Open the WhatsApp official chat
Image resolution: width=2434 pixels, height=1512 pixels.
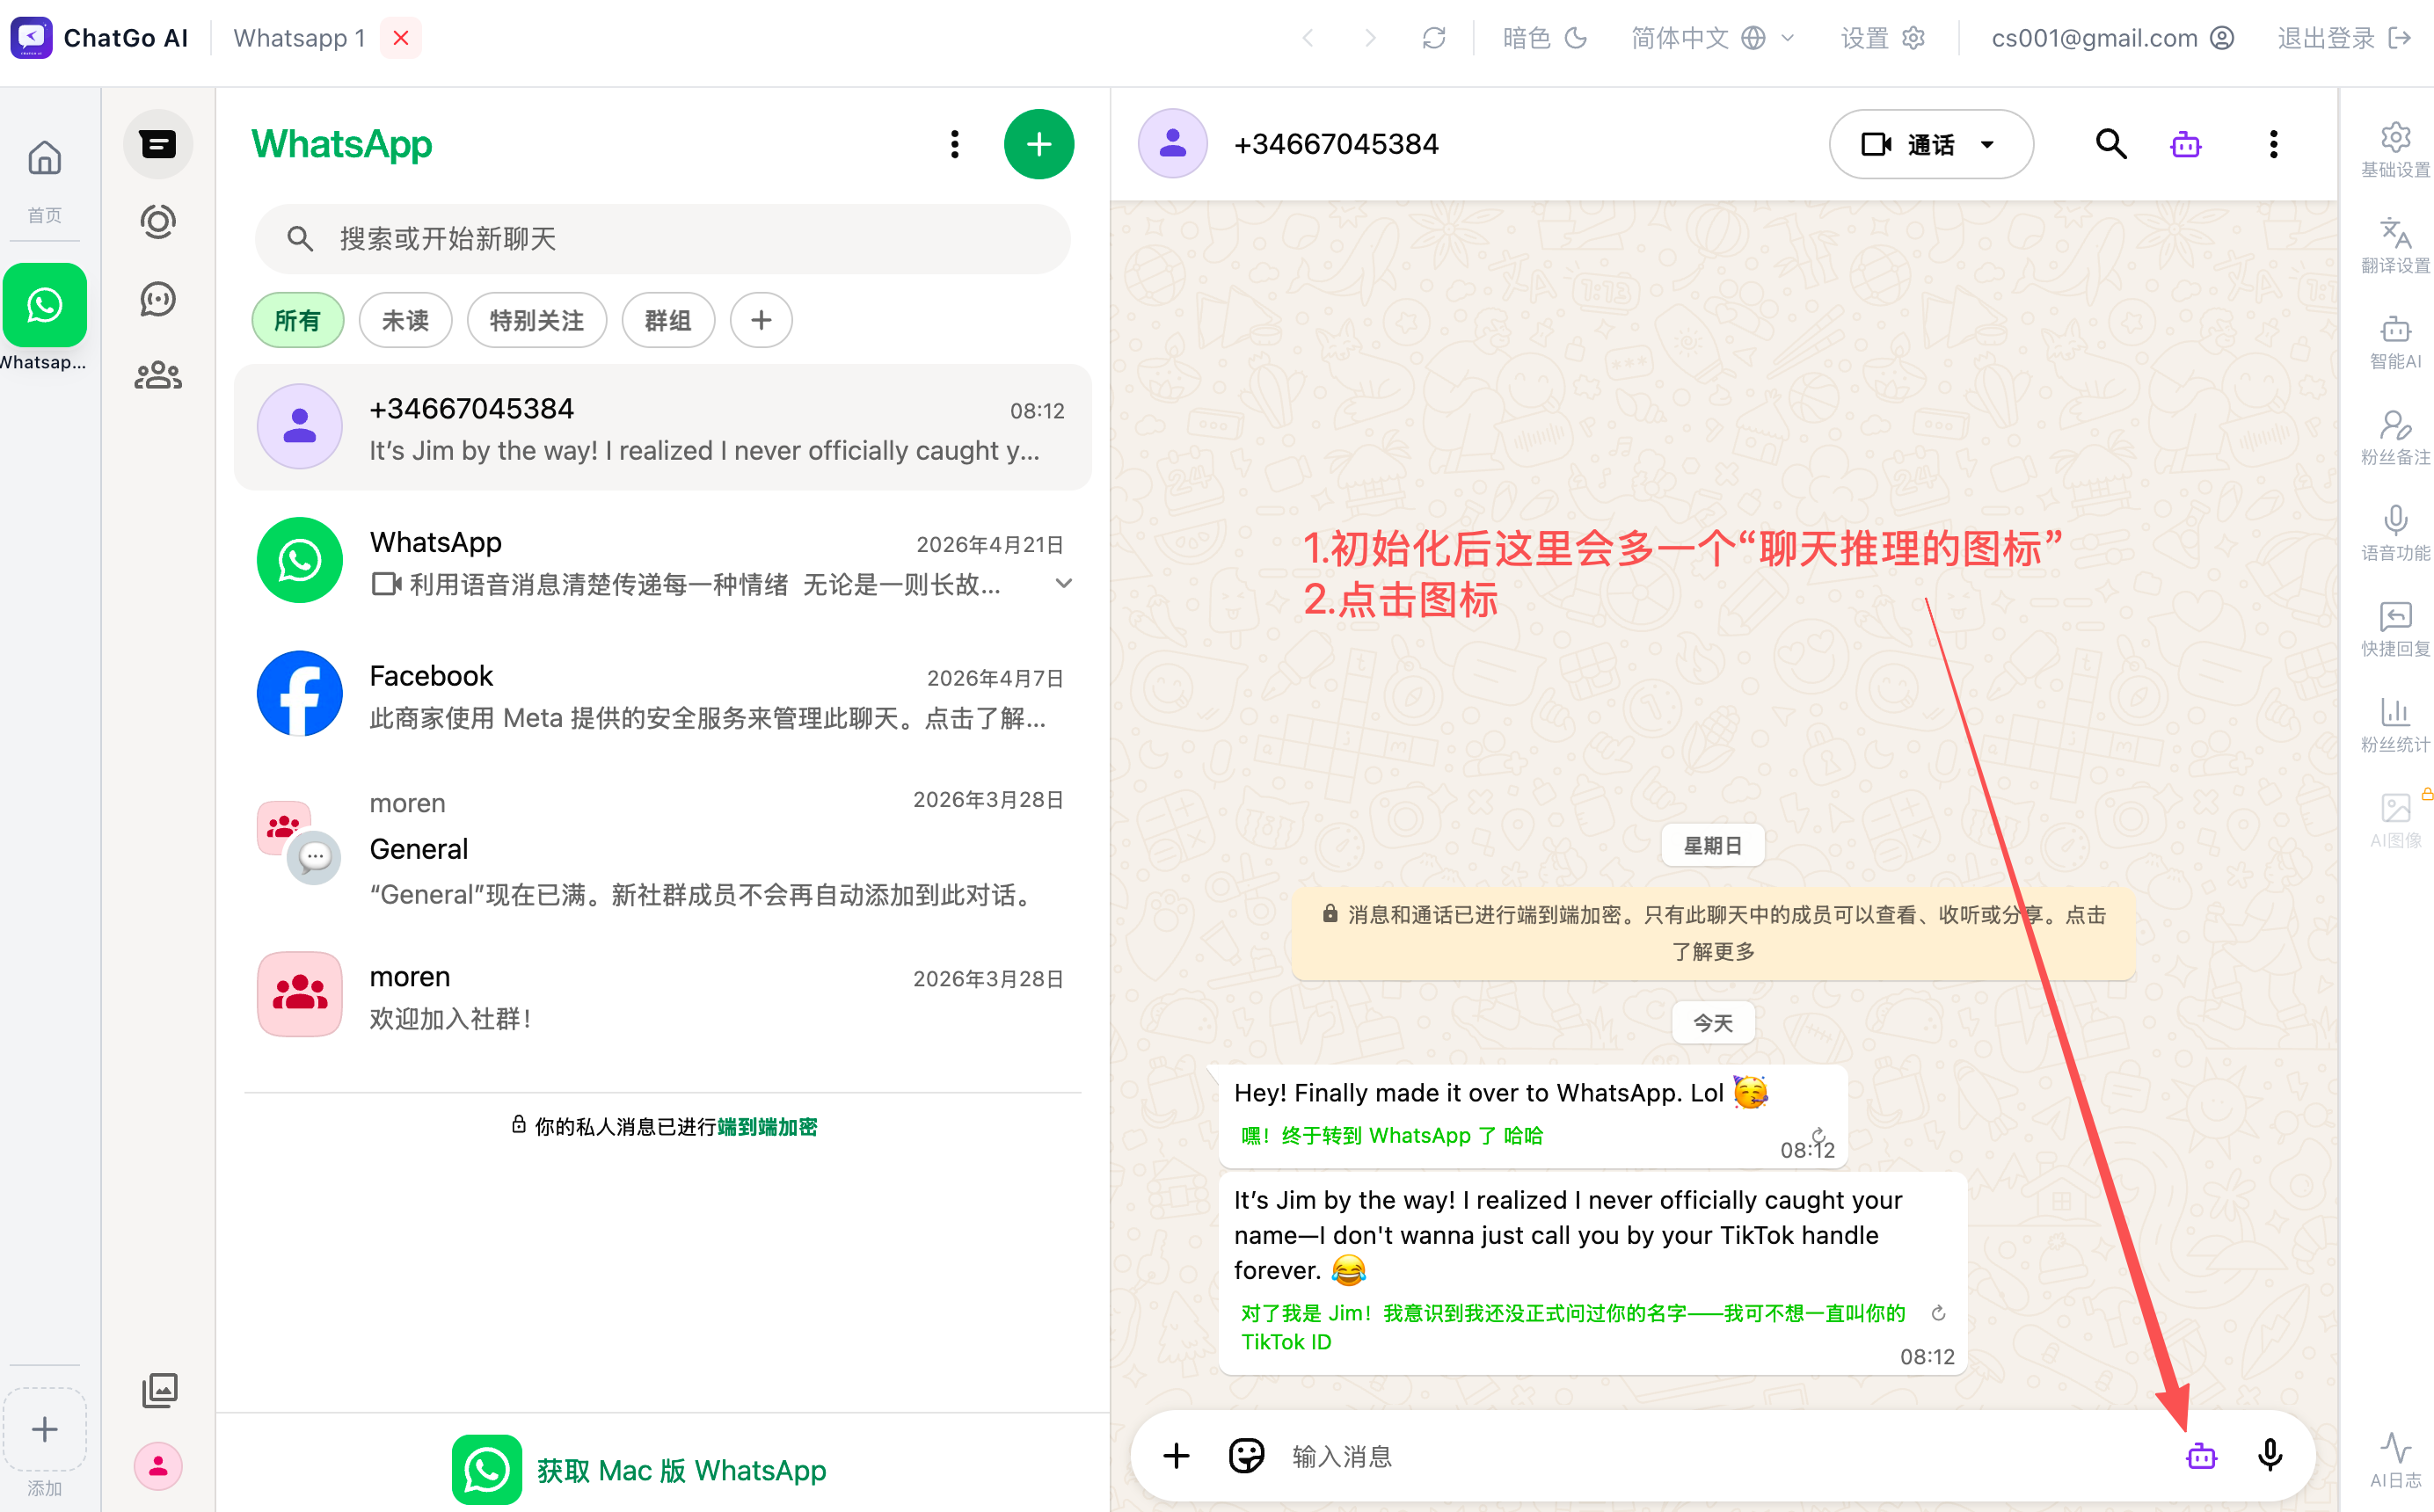click(x=662, y=561)
